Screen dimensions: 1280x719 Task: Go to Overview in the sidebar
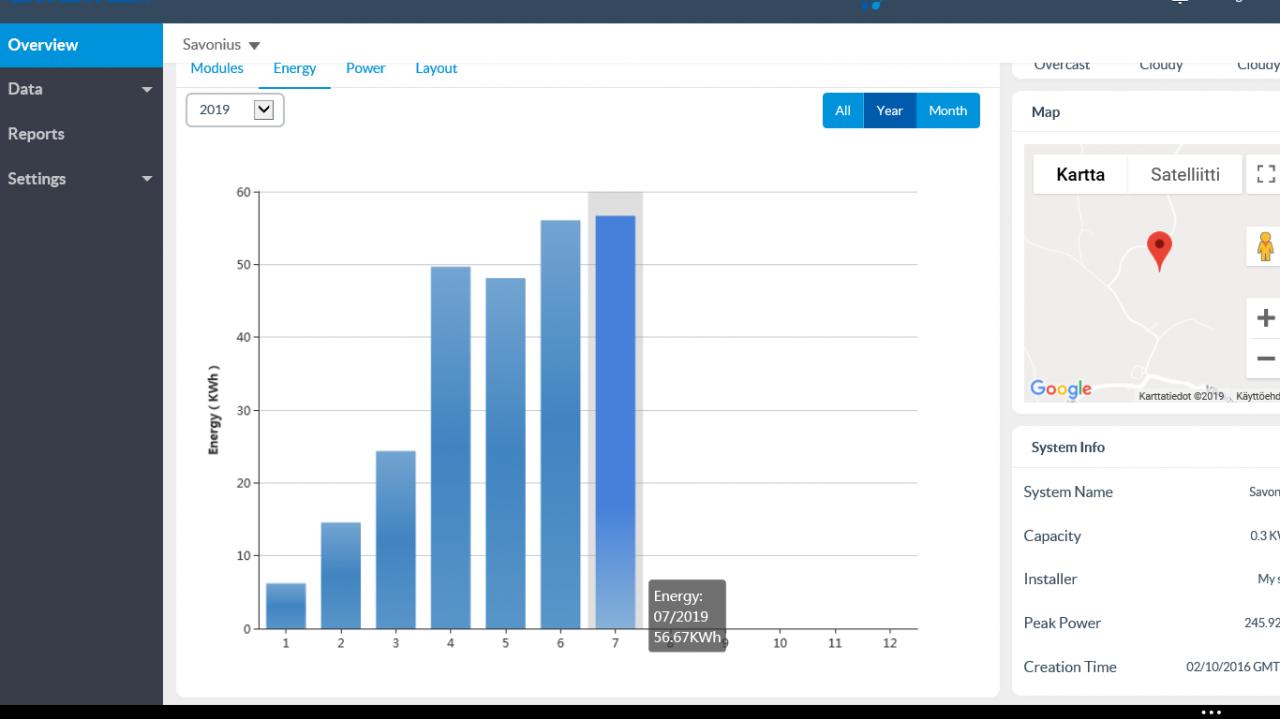[x=81, y=45]
